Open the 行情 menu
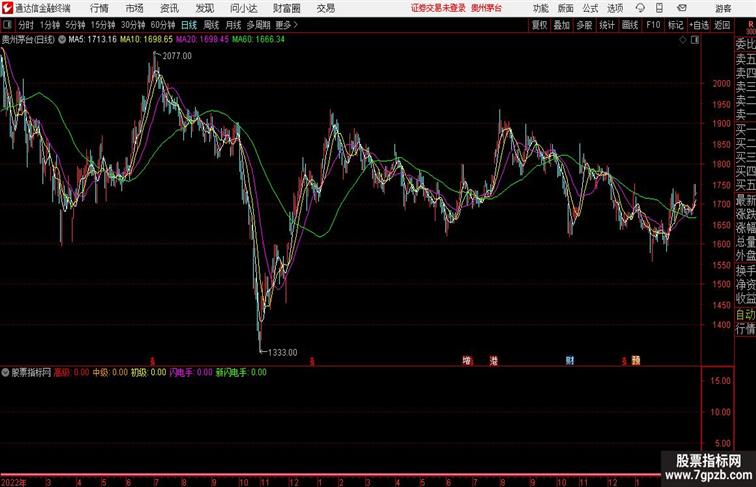 tap(99, 8)
